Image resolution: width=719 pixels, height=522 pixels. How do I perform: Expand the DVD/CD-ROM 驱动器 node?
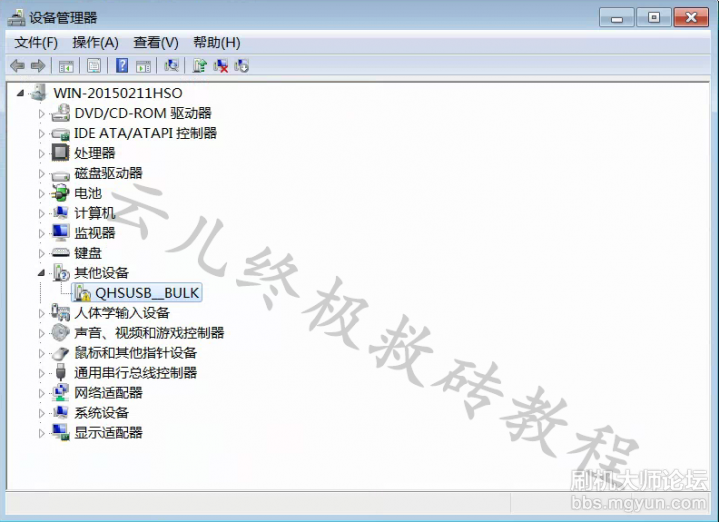(x=42, y=113)
